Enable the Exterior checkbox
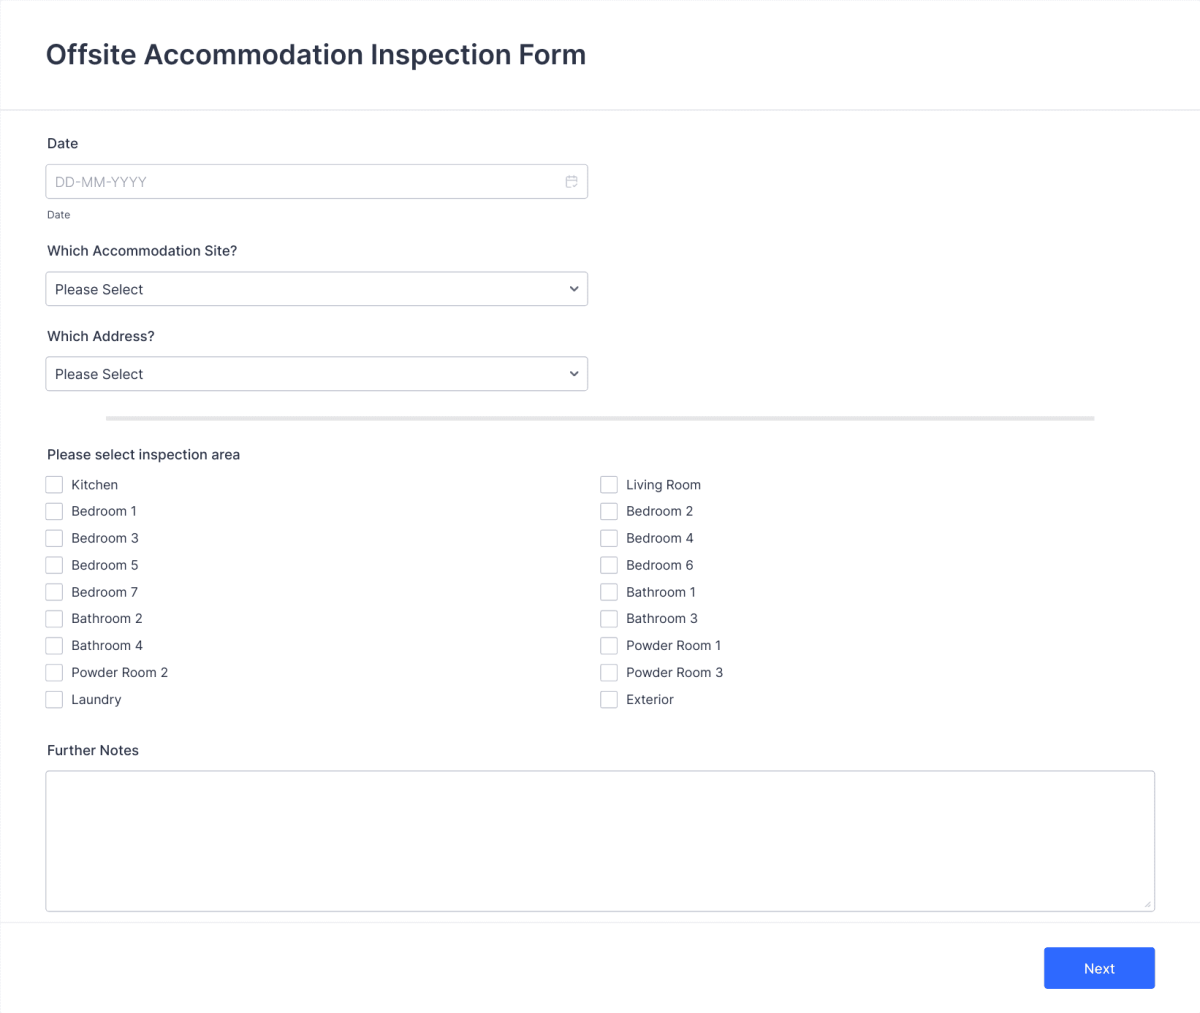1200x1013 pixels. [x=609, y=699]
